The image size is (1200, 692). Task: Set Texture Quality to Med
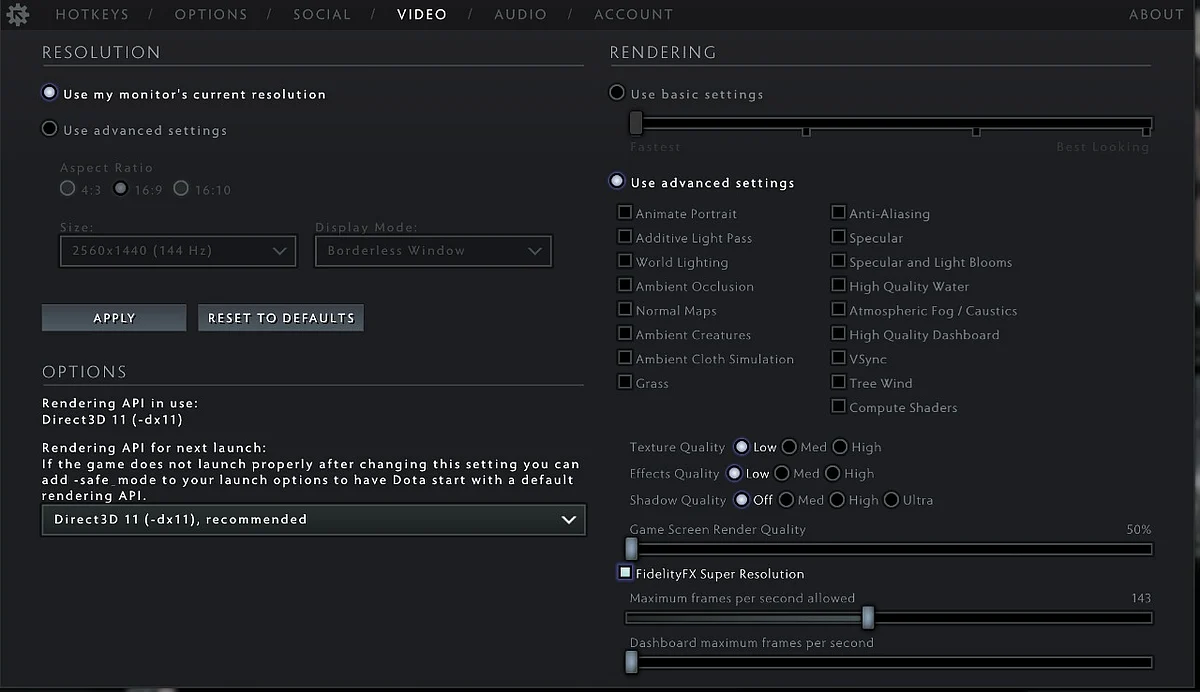click(x=789, y=447)
